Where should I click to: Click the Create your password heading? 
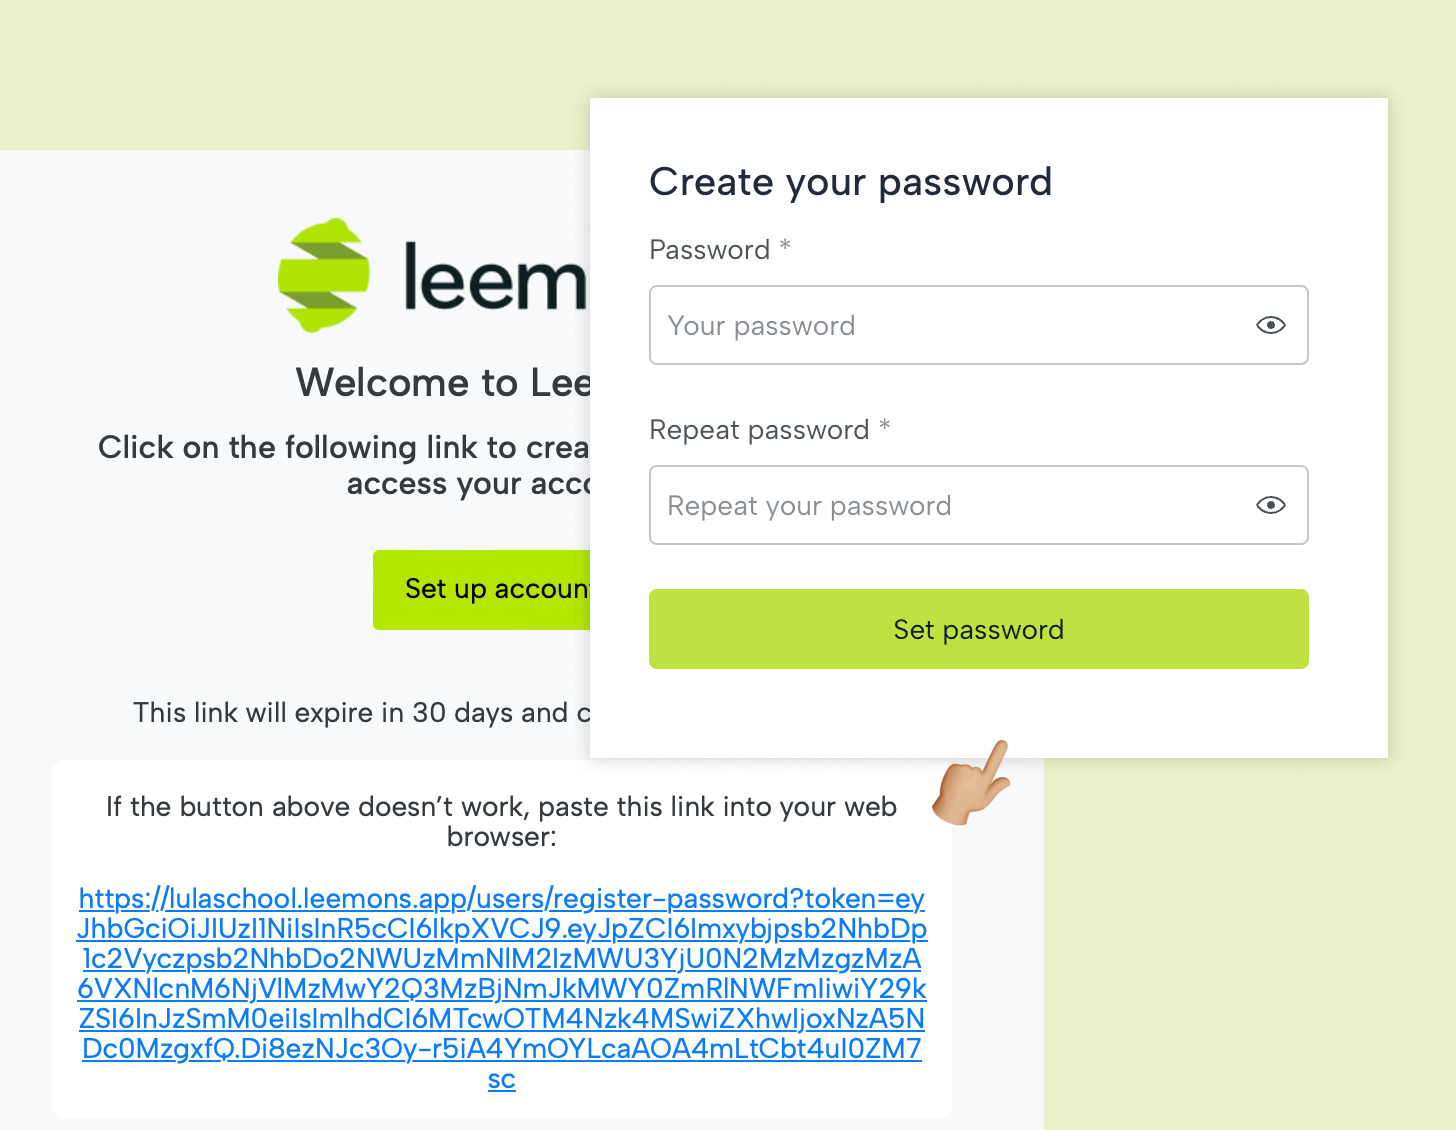[x=850, y=182]
